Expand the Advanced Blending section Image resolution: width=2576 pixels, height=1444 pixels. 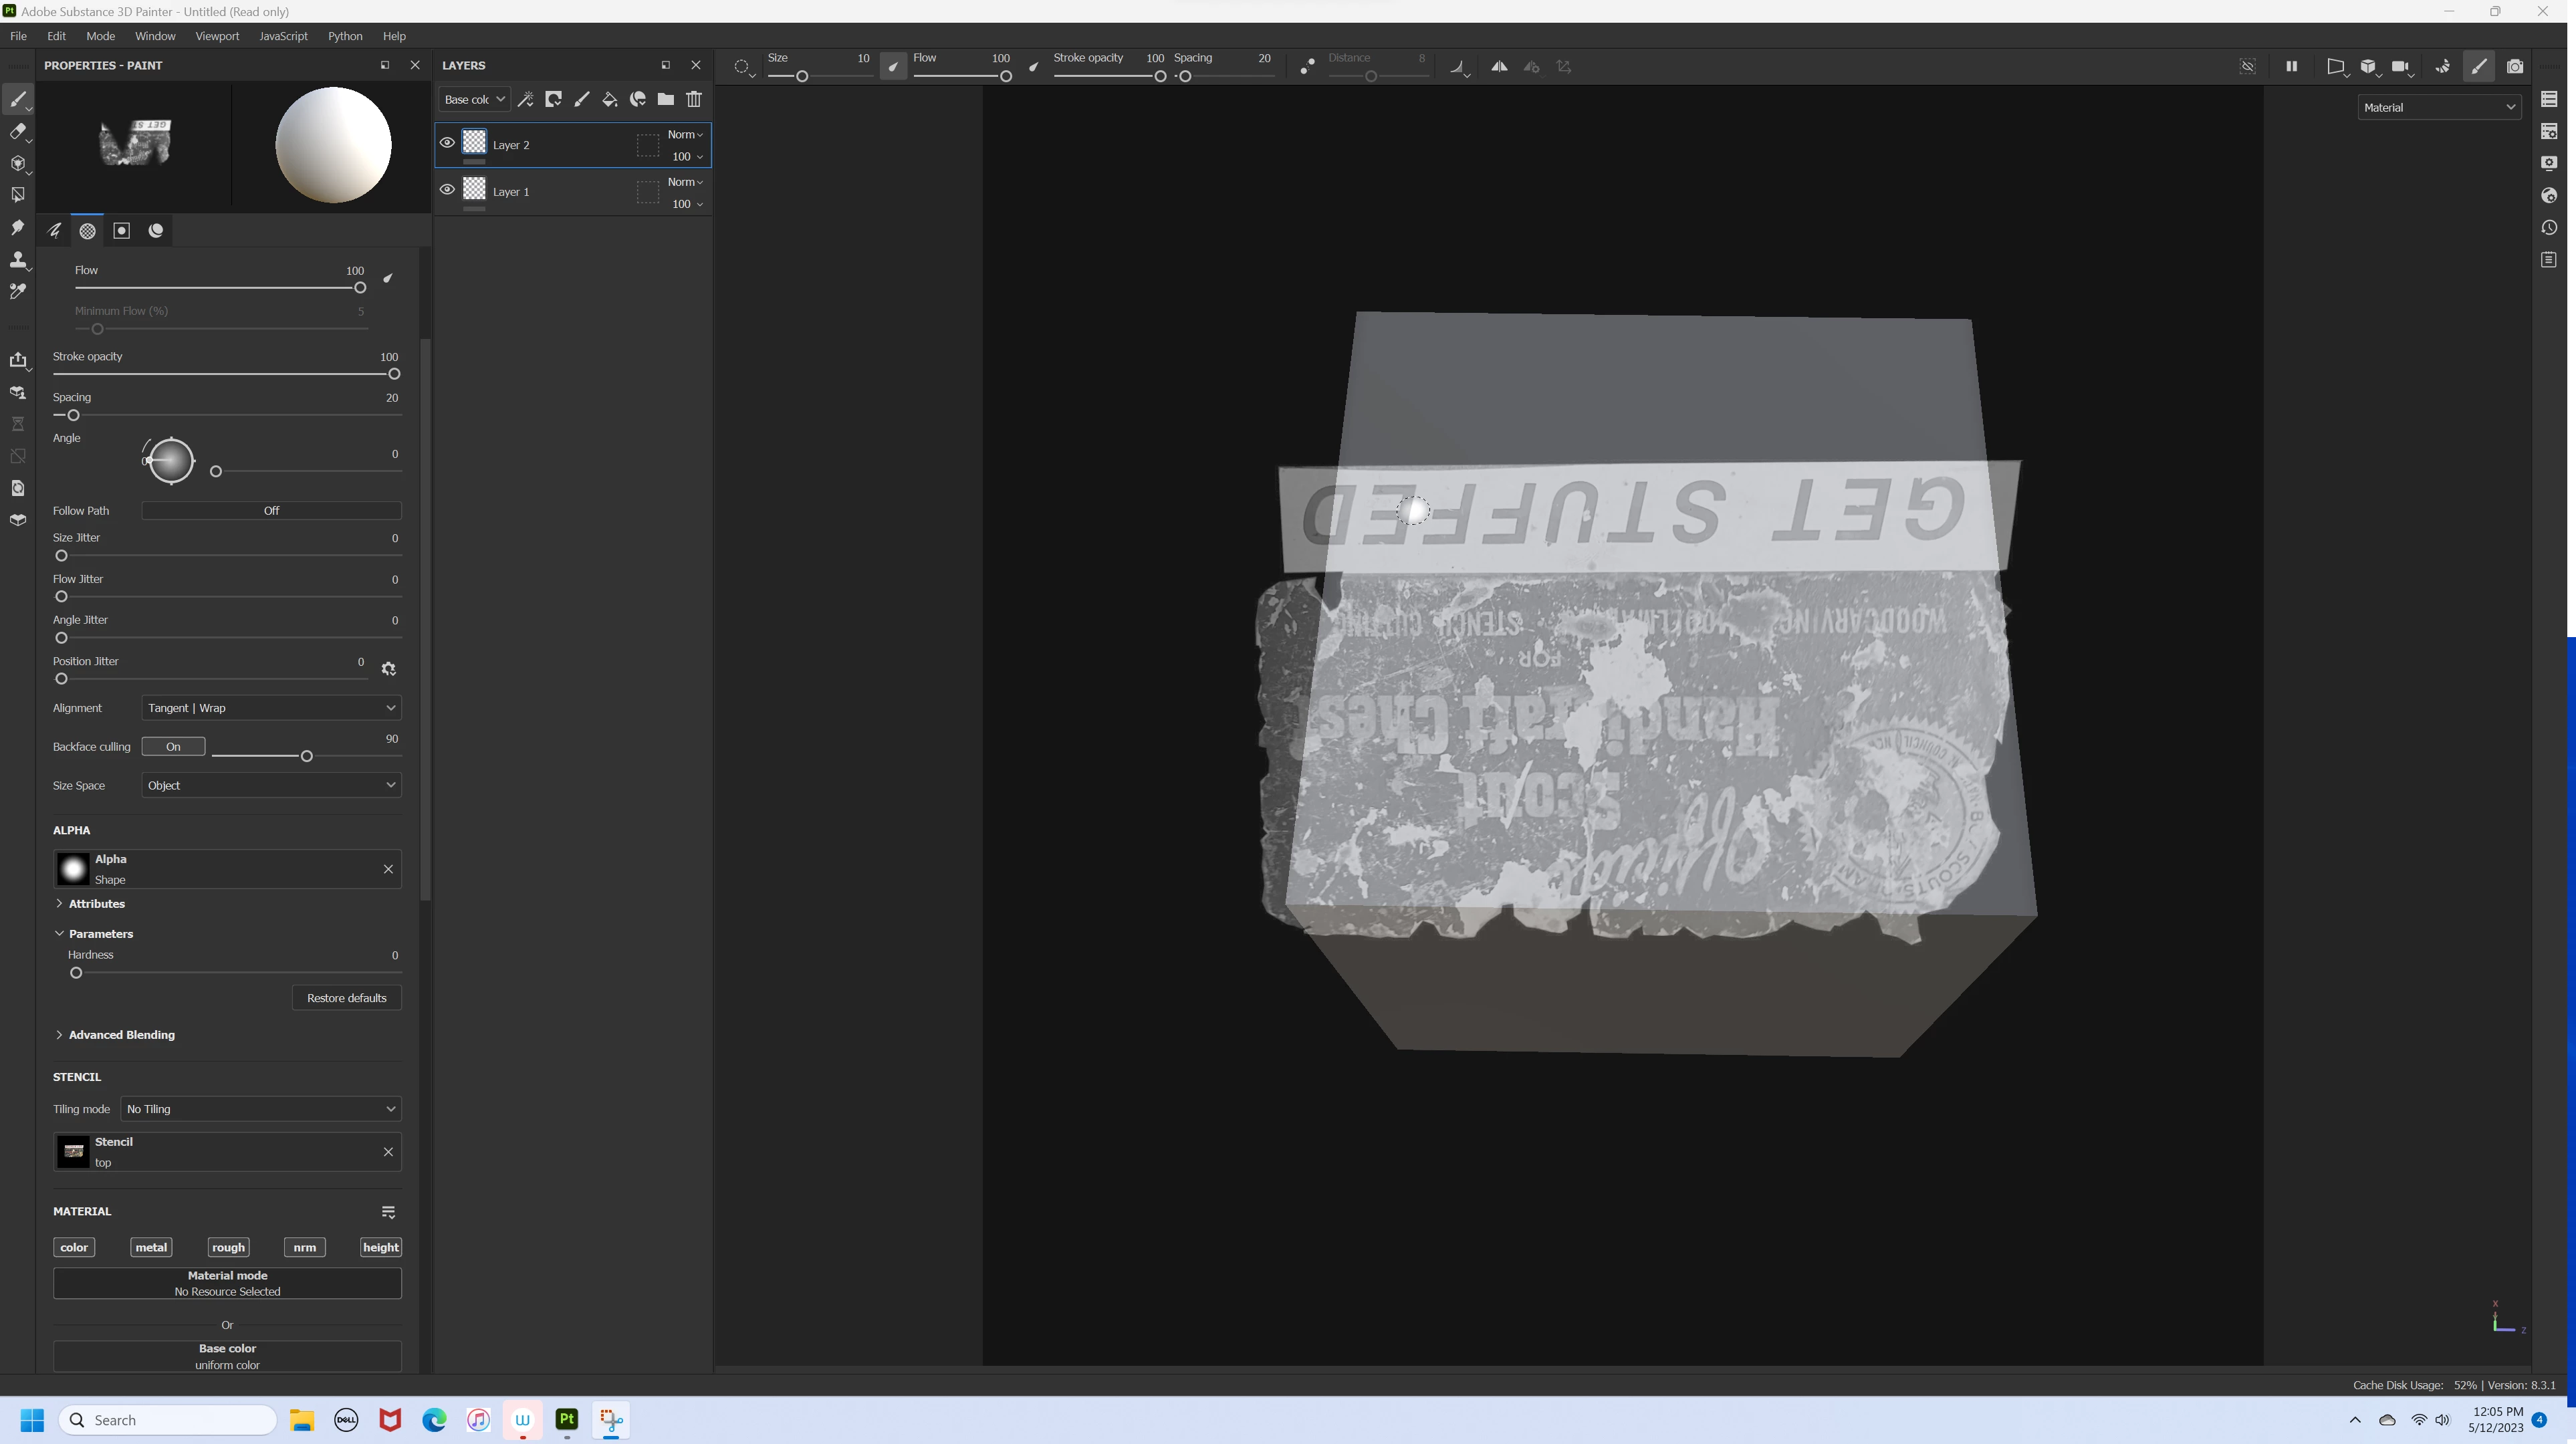point(120,1035)
